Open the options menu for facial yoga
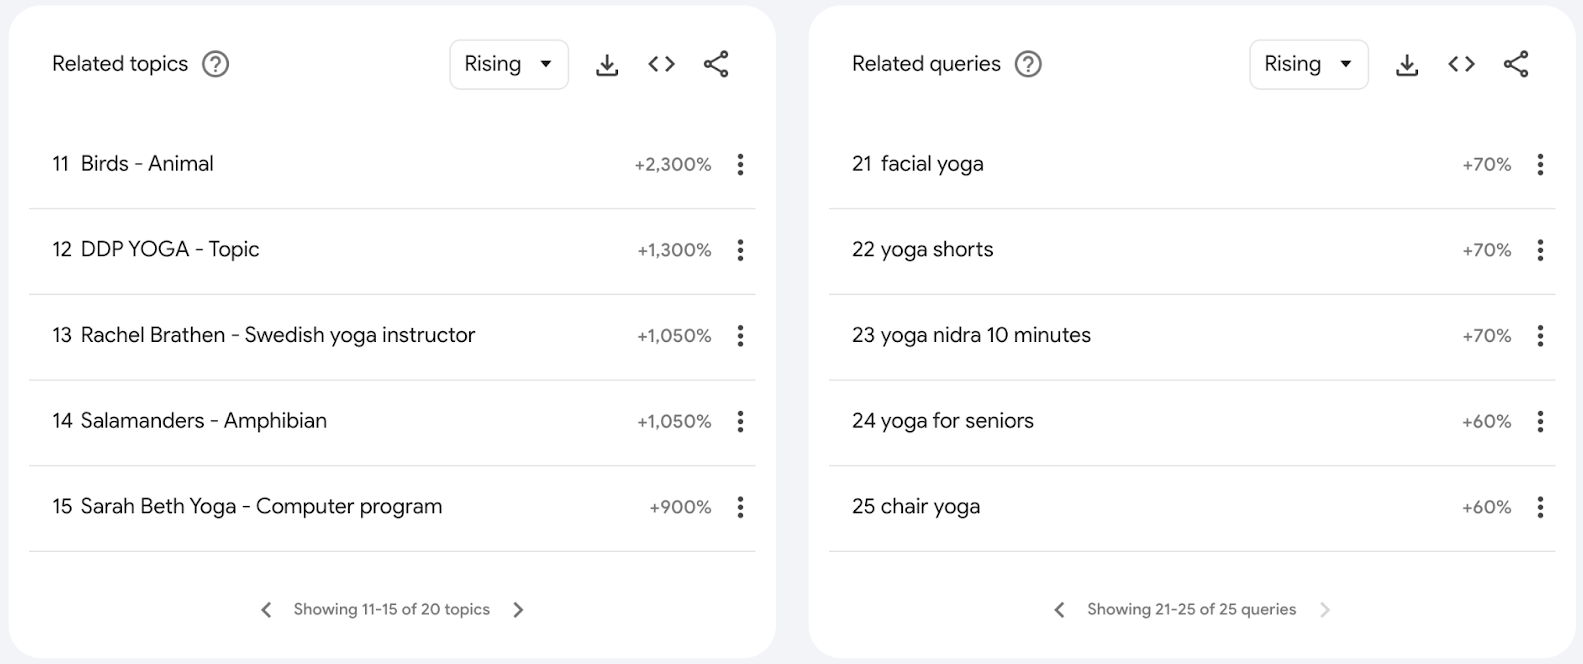This screenshot has width=1583, height=664. tap(1540, 164)
